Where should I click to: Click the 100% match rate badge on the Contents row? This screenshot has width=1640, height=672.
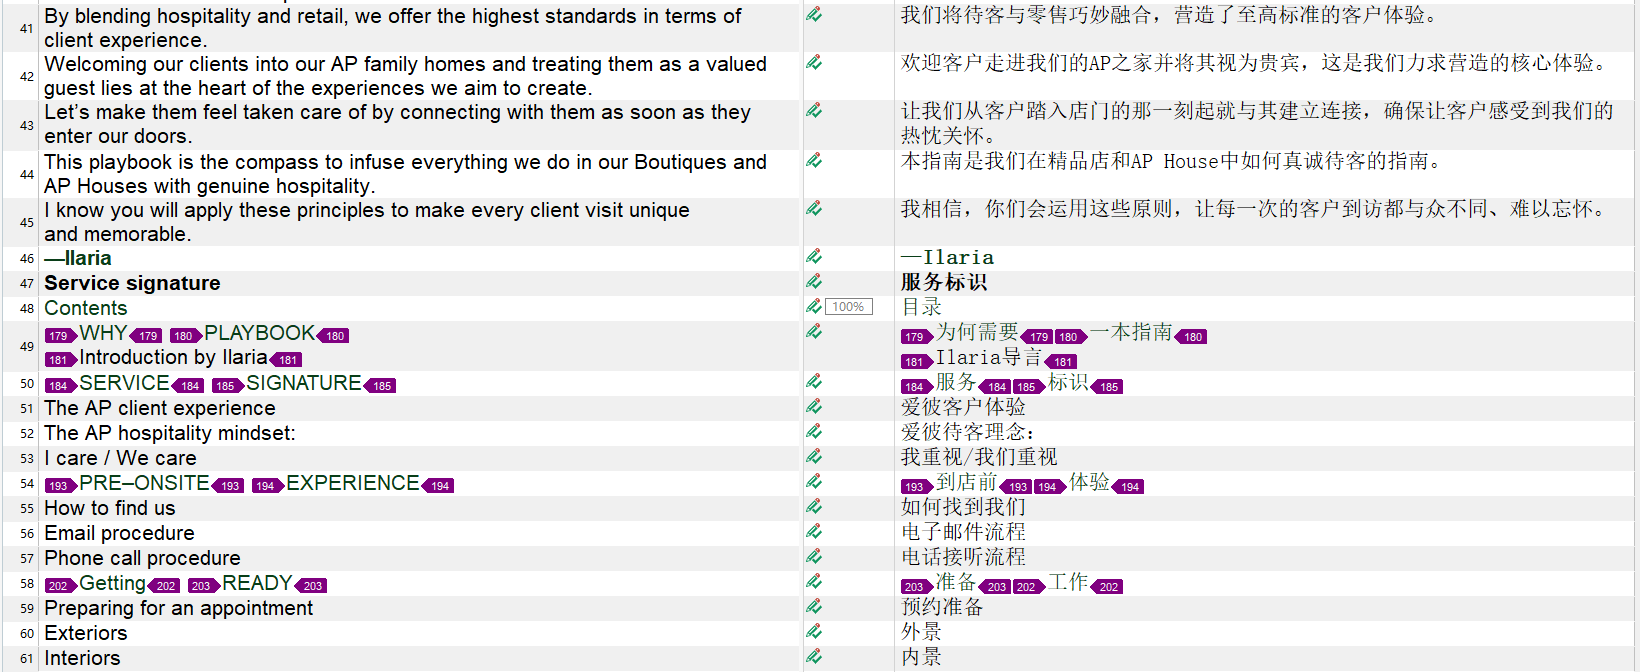tap(849, 307)
